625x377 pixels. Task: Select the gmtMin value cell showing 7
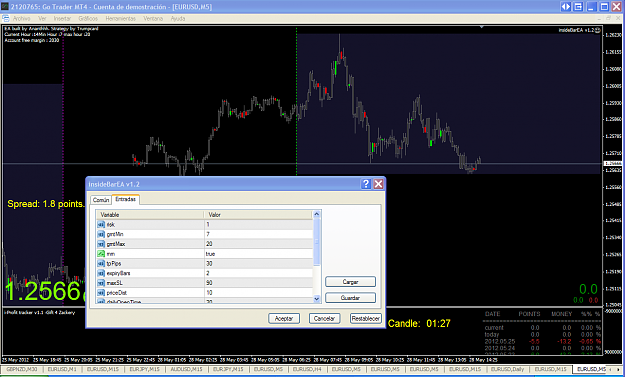(x=258, y=234)
